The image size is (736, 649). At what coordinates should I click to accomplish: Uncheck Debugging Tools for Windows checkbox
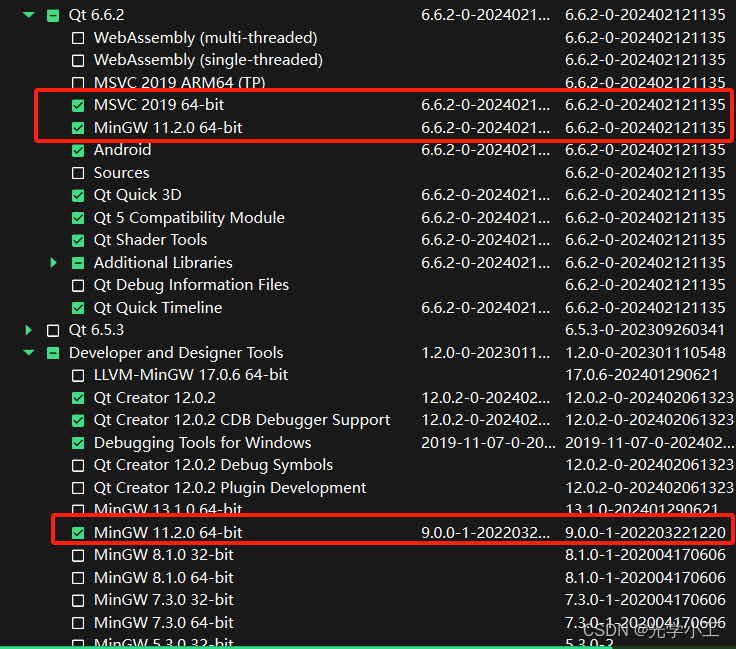pyautogui.click(x=78, y=443)
